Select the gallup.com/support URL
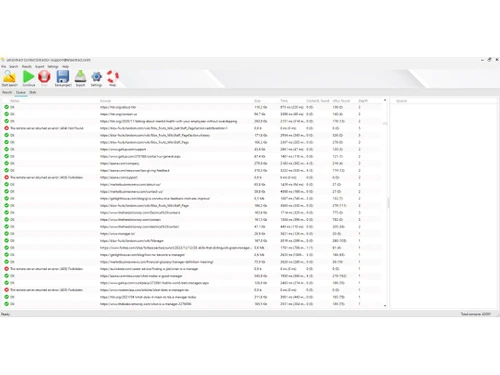Screen dimensions: 500x375 coord(123,149)
